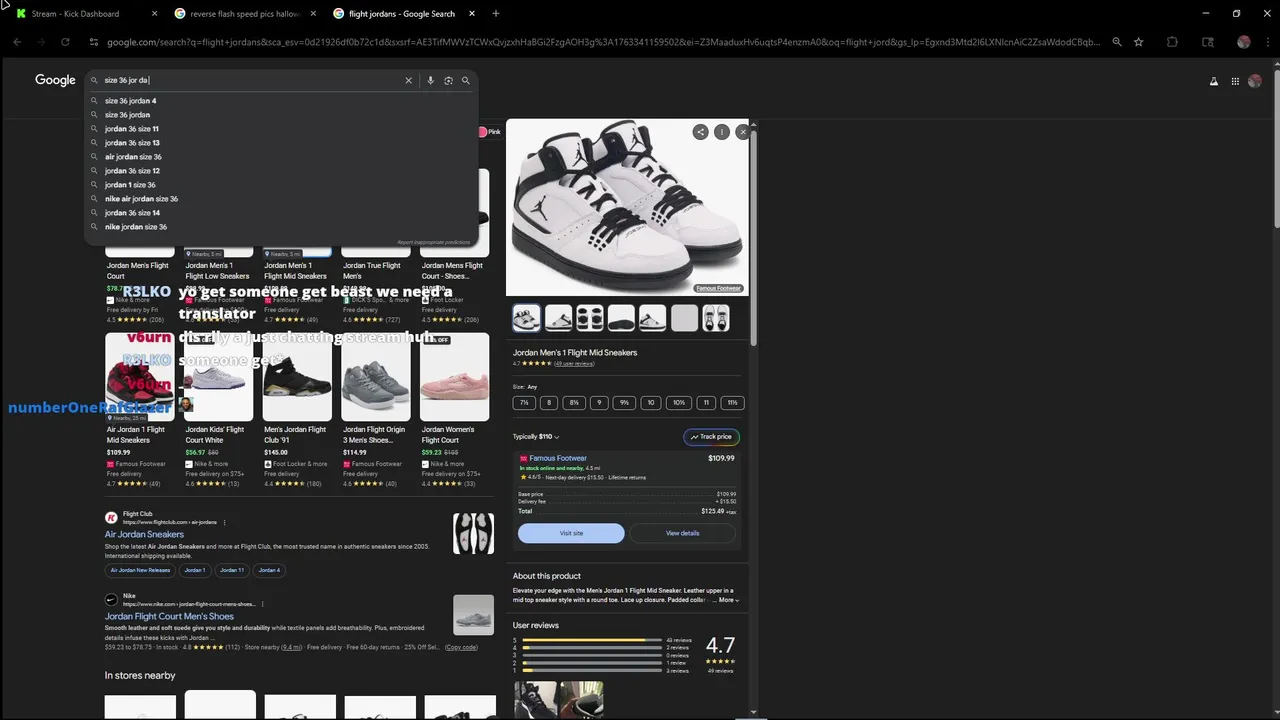Select shoe size 9½

click(624, 403)
